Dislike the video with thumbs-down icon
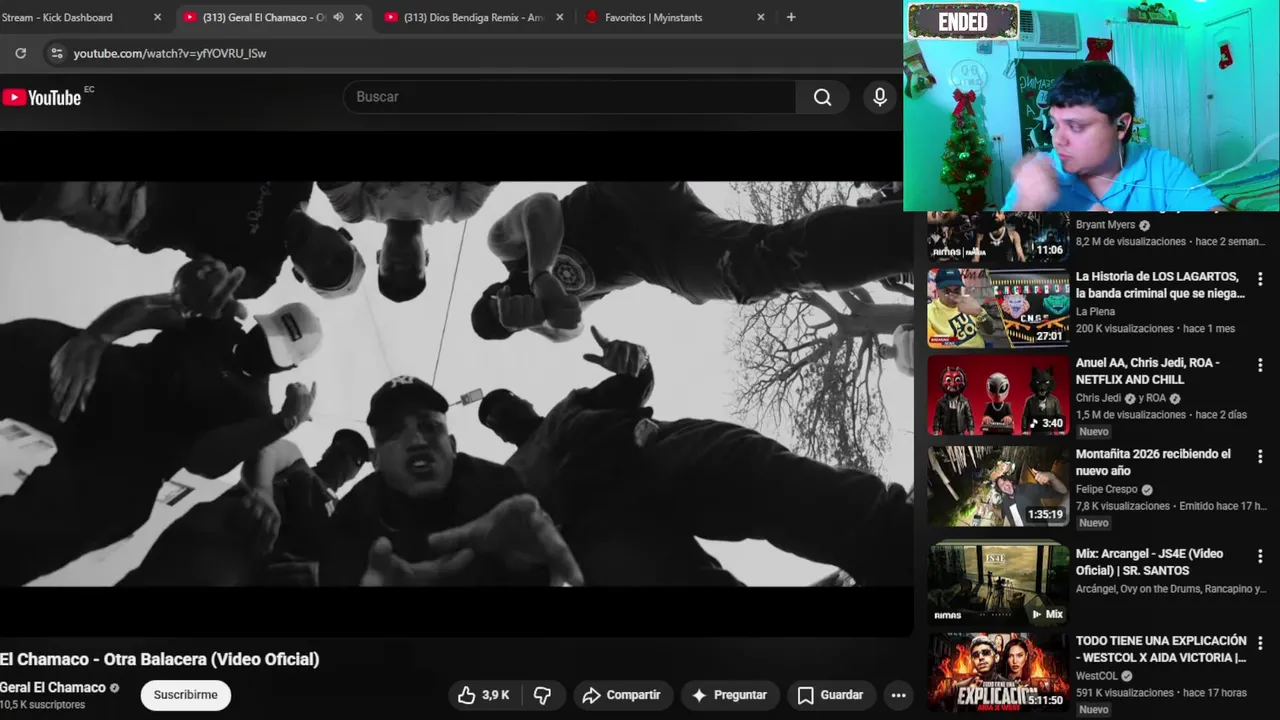This screenshot has width=1280, height=720. coord(543,695)
